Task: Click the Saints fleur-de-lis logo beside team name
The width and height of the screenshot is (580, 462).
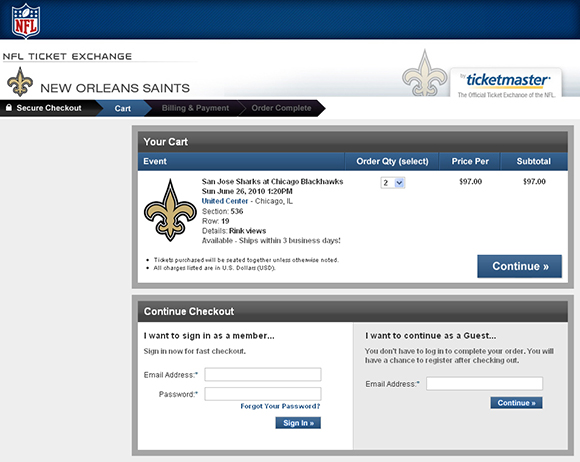Action: click(20, 81)
